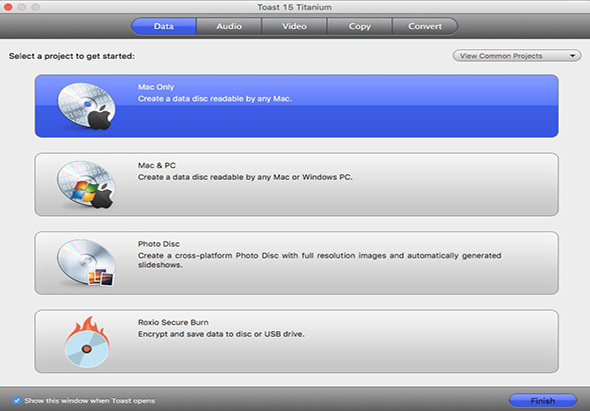Click the Photo Disc icon
The image size is (590, 411).
87,262
